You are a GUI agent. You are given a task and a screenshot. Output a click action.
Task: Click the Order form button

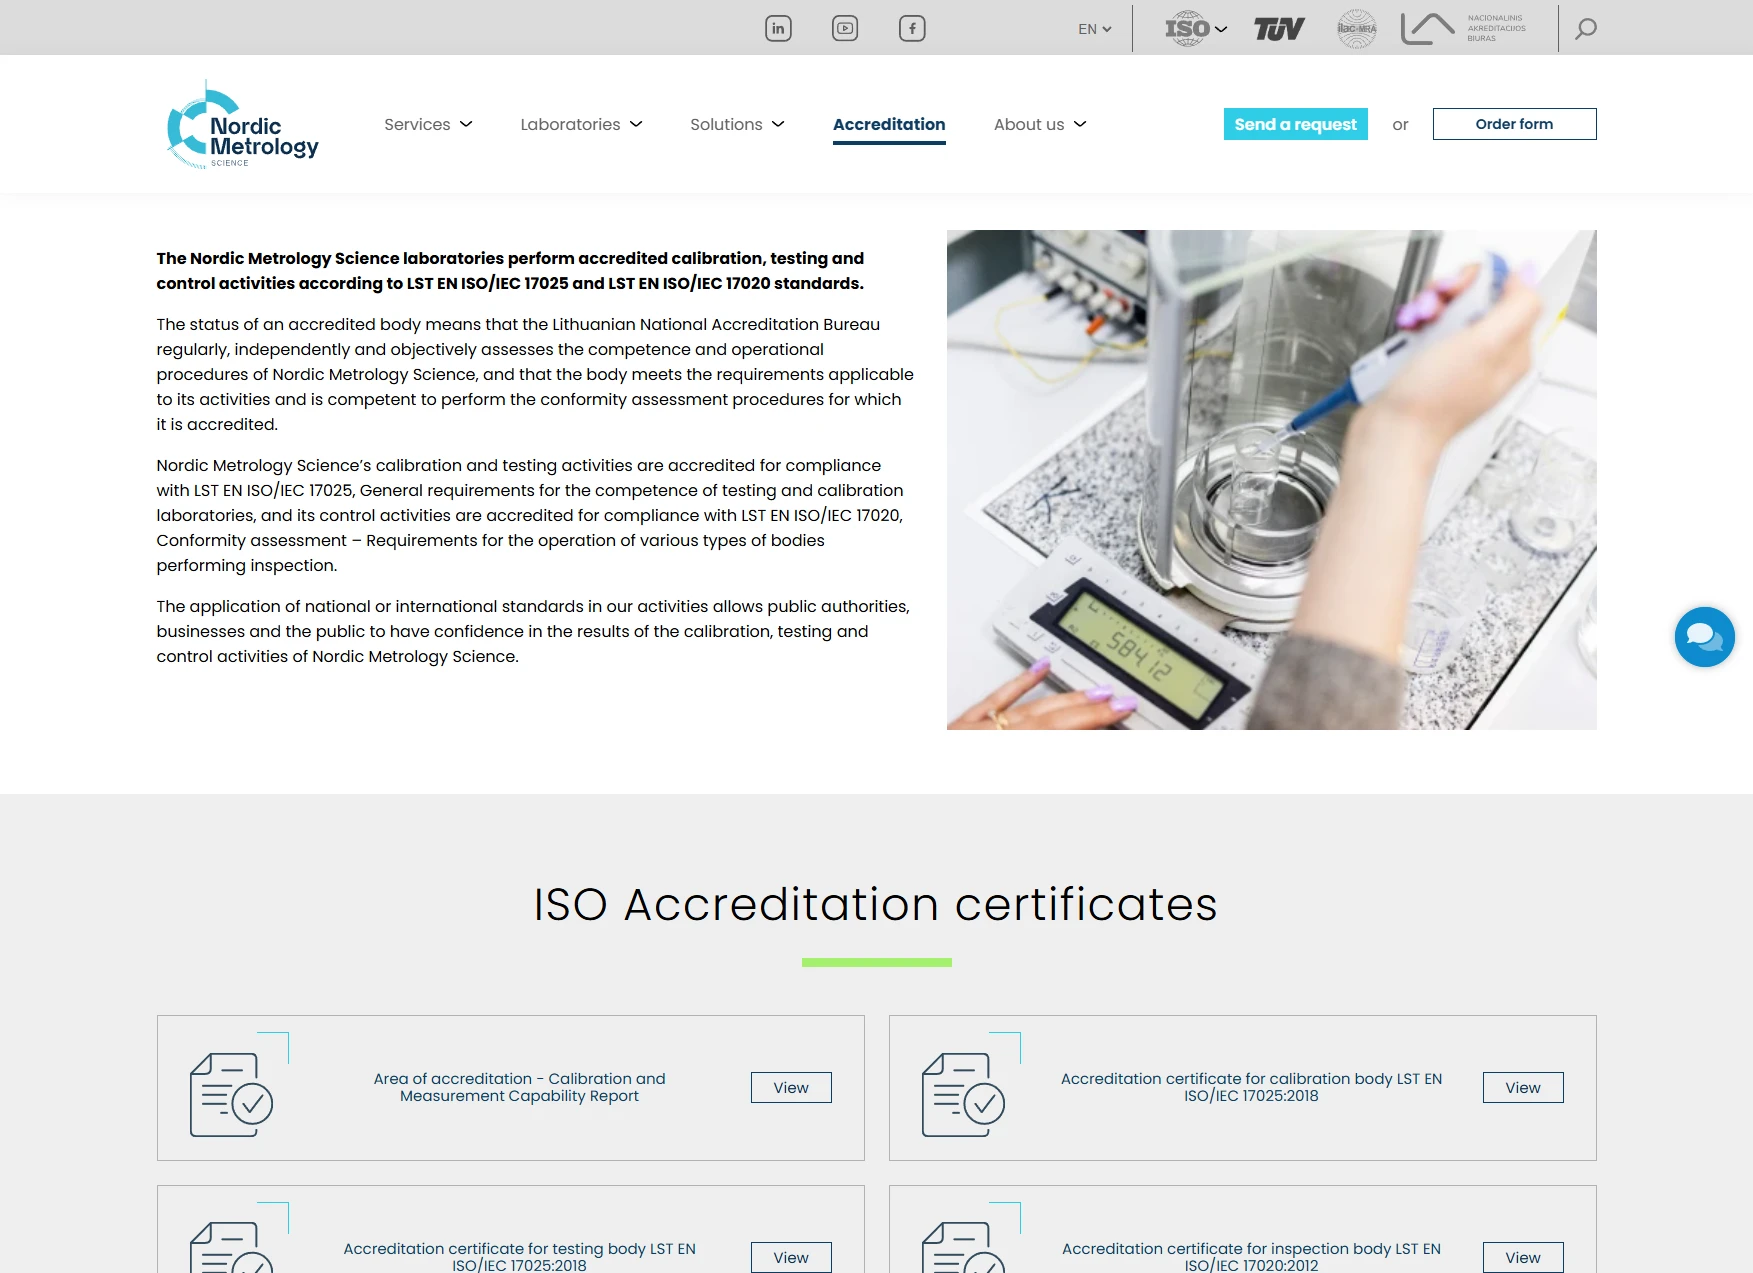[1514, 124]
